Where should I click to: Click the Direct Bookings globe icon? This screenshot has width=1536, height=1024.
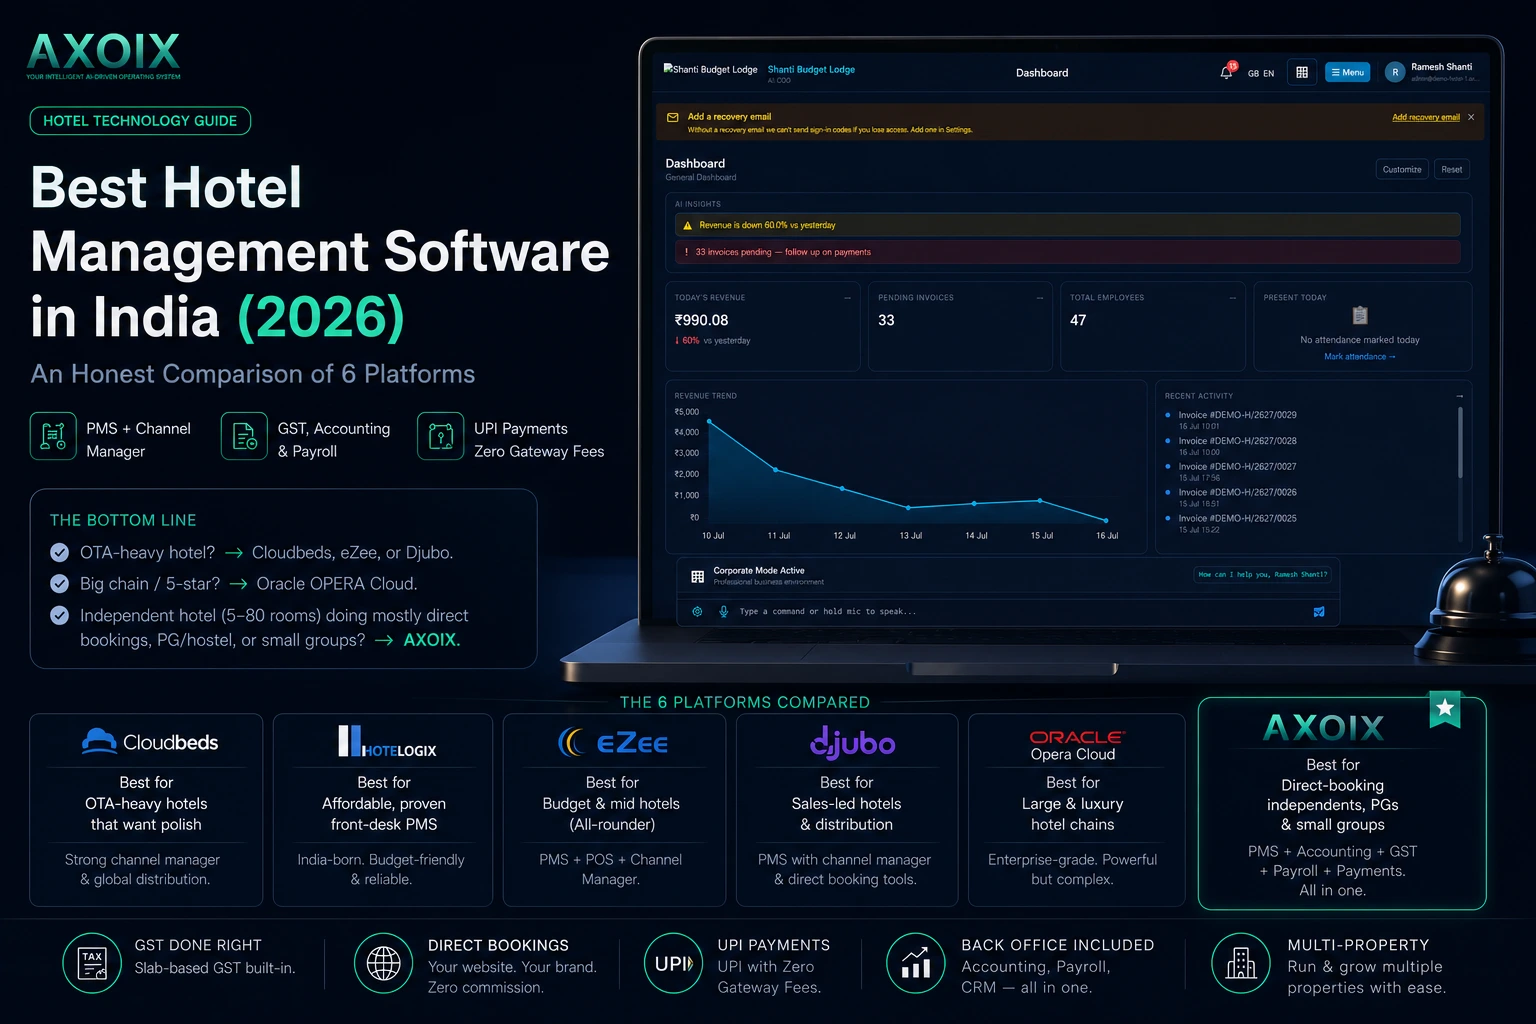click(x=383, y=963)
